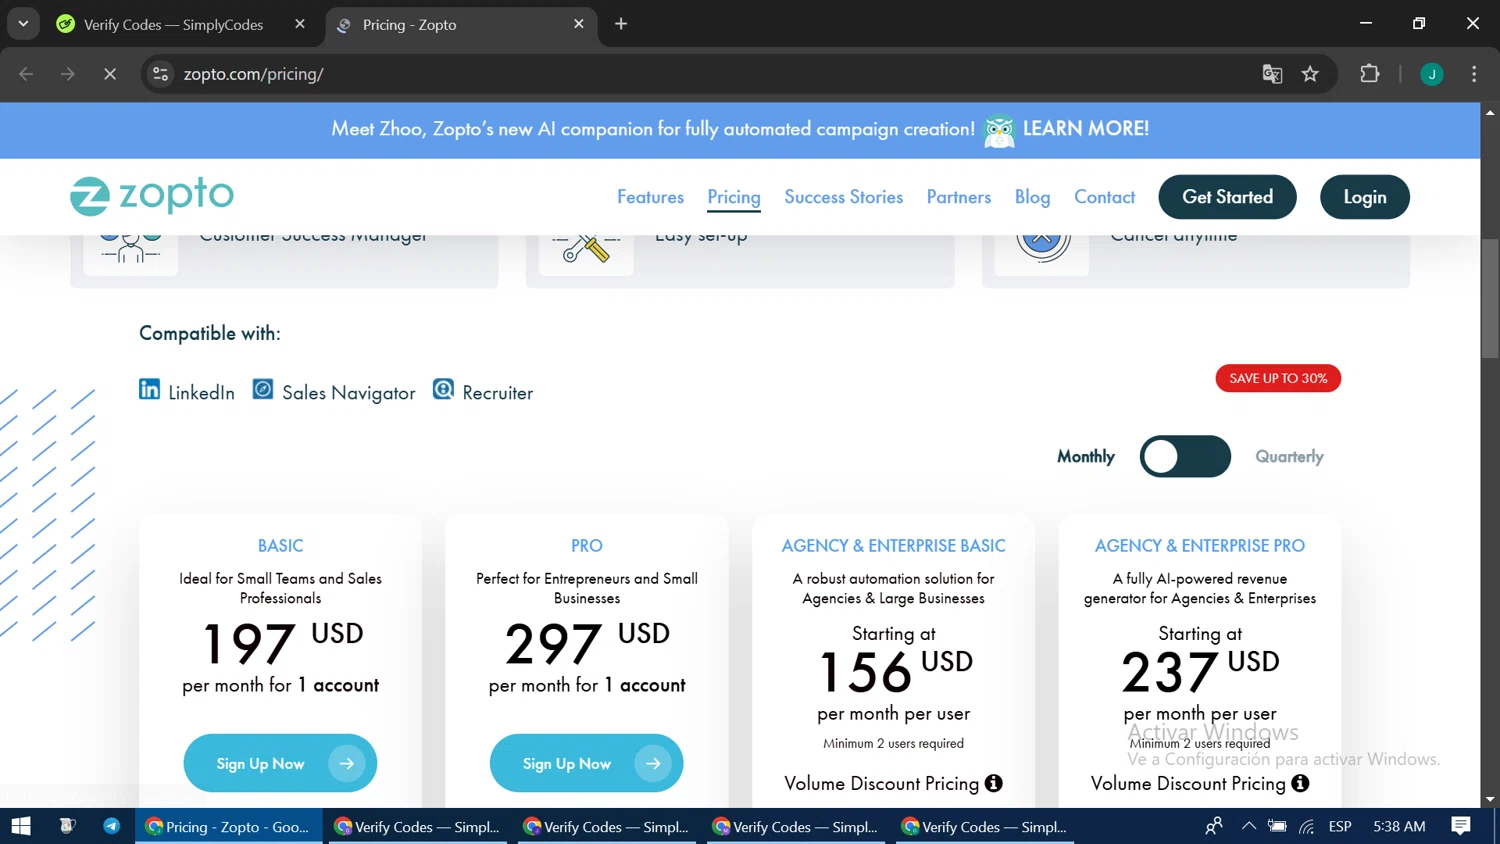Click the scrollbar down arrow

(1490, 799)
